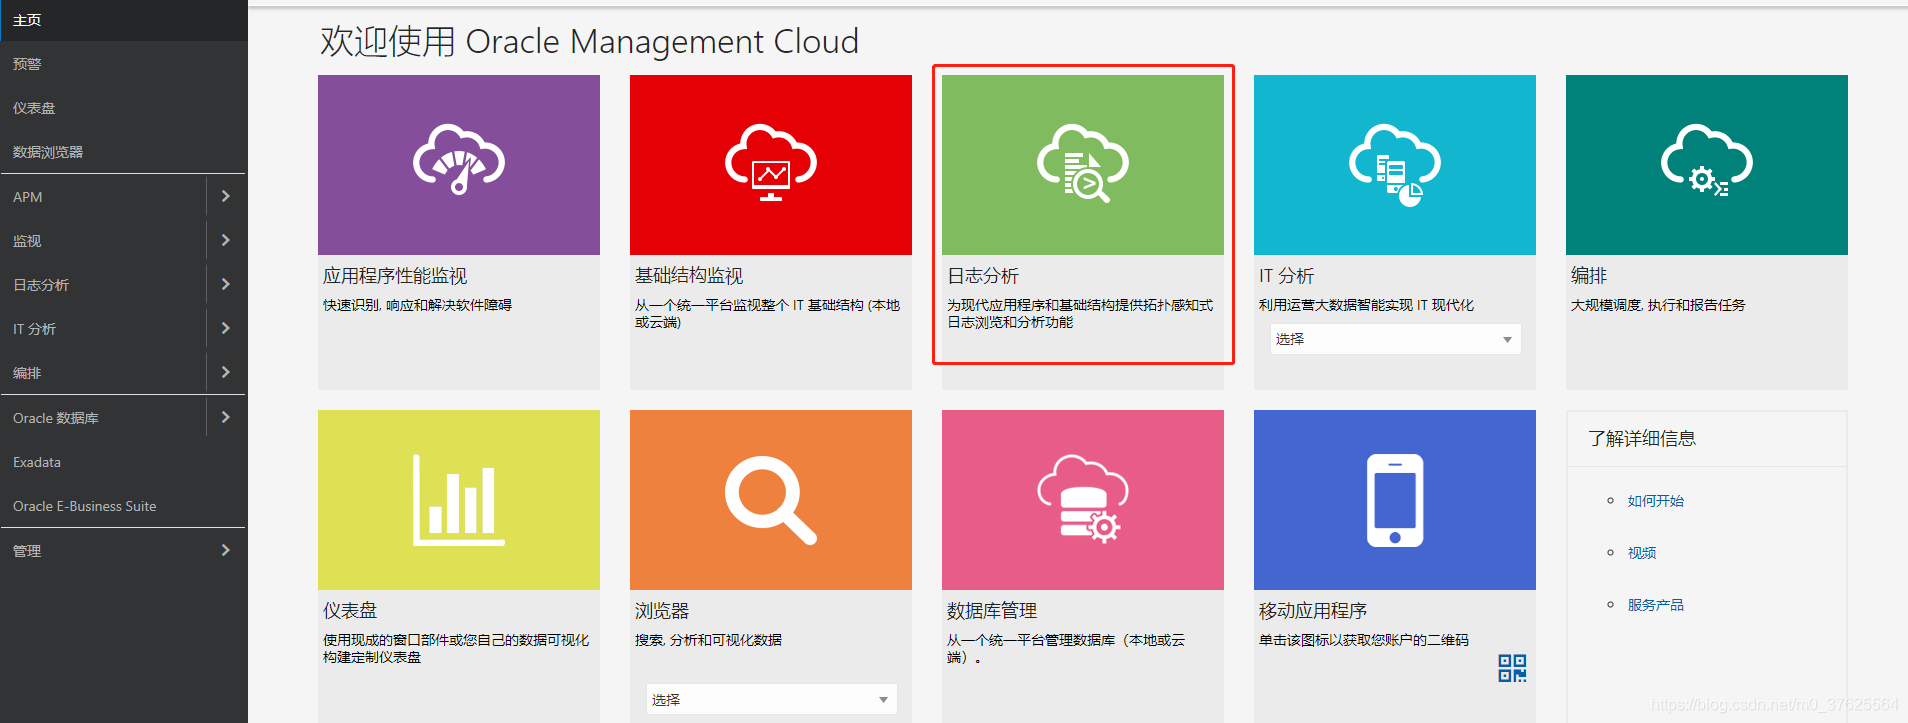Click the 浏览器 card title
The width and height of the screenshot is (1908, 723).
click(x=662, y=611)
